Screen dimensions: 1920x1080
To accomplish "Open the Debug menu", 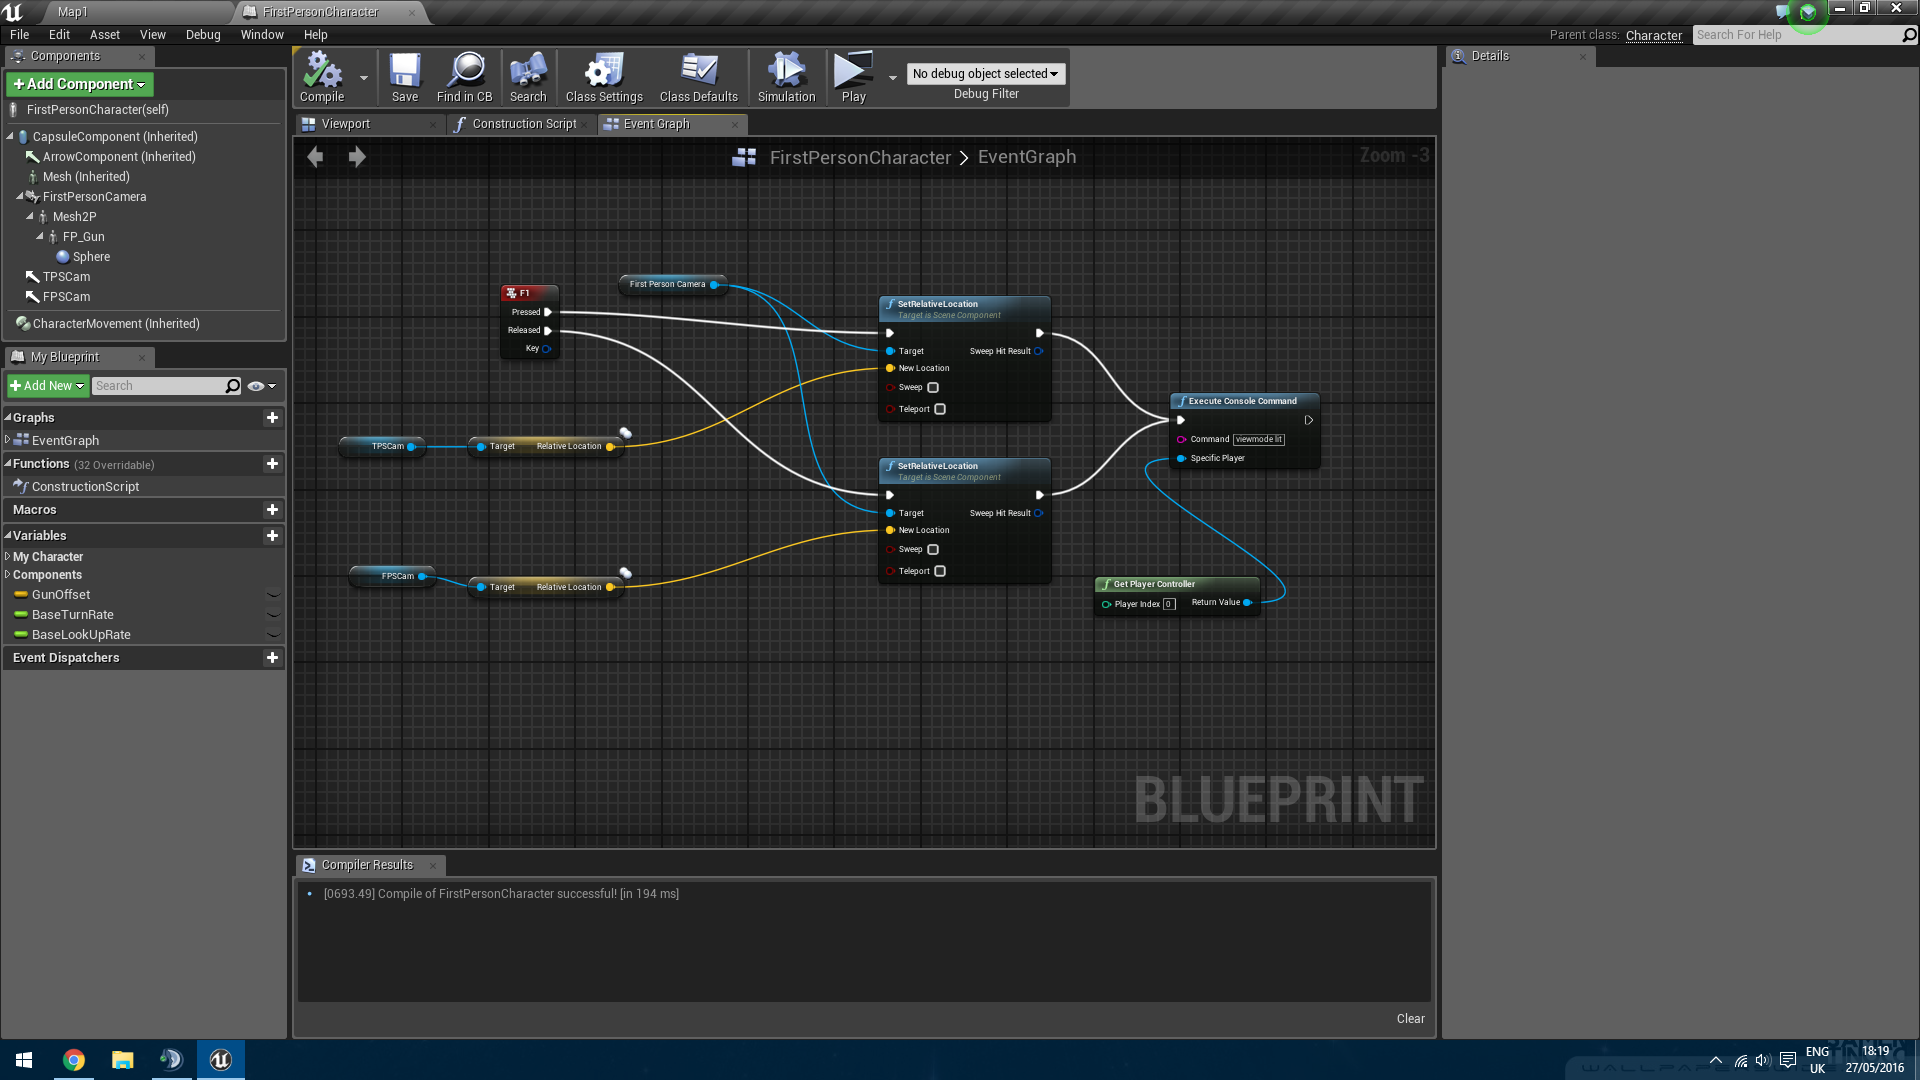I will pyautogui.click(x=203, y=35).
